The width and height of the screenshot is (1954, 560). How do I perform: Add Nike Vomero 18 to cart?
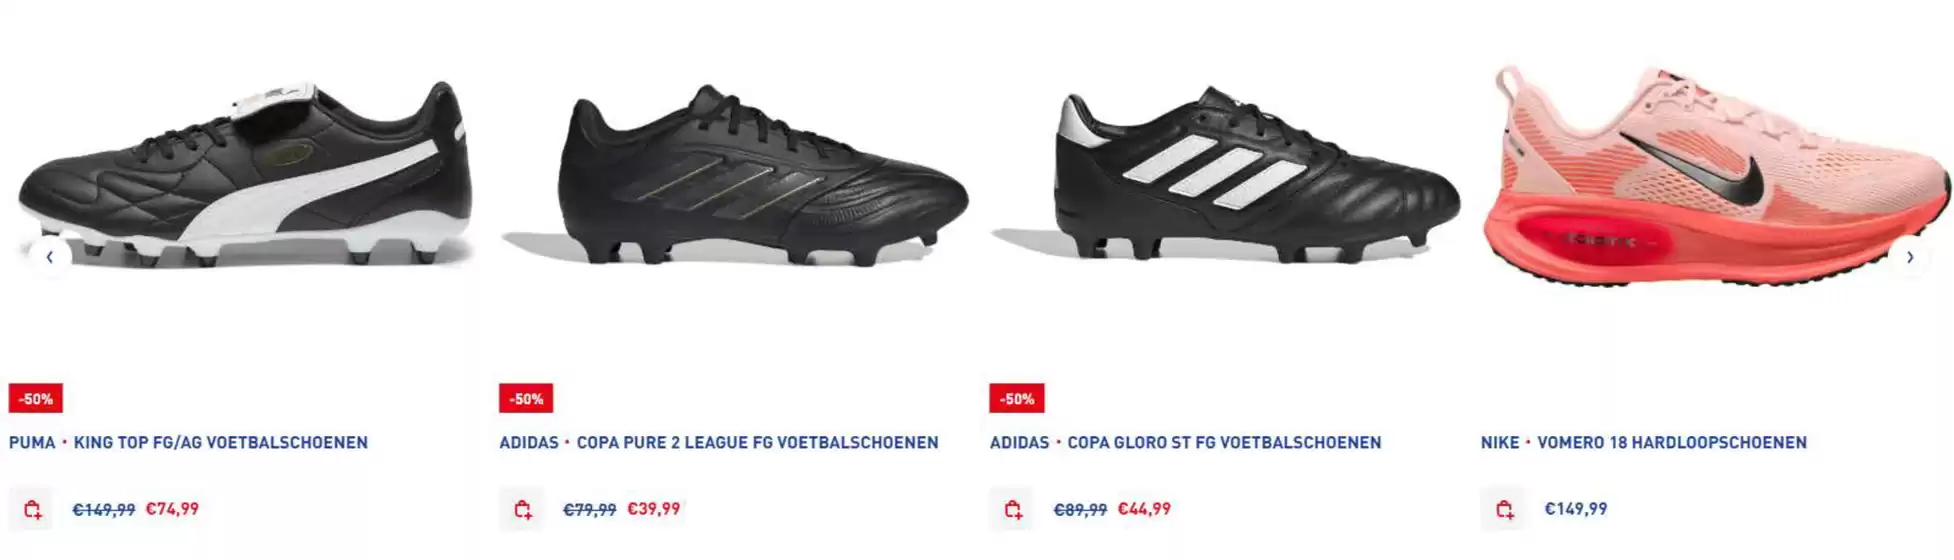(x=1503, y=509)
